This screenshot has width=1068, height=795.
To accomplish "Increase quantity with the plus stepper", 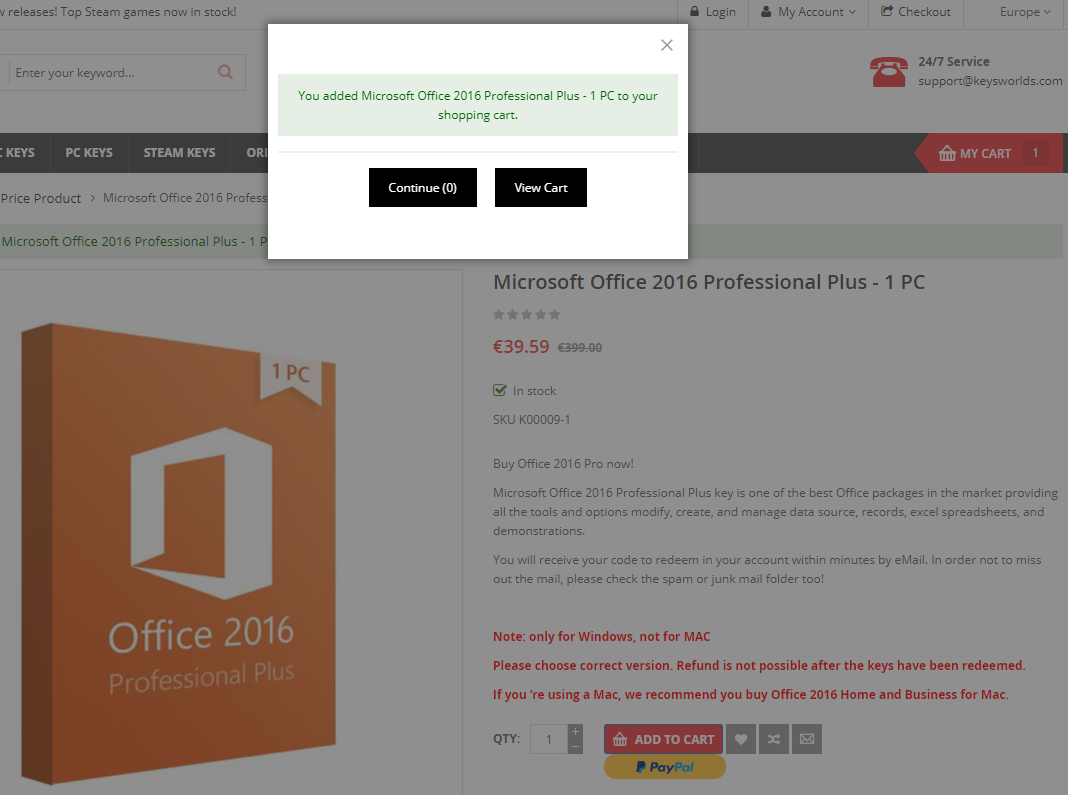I will pos(575,732).
